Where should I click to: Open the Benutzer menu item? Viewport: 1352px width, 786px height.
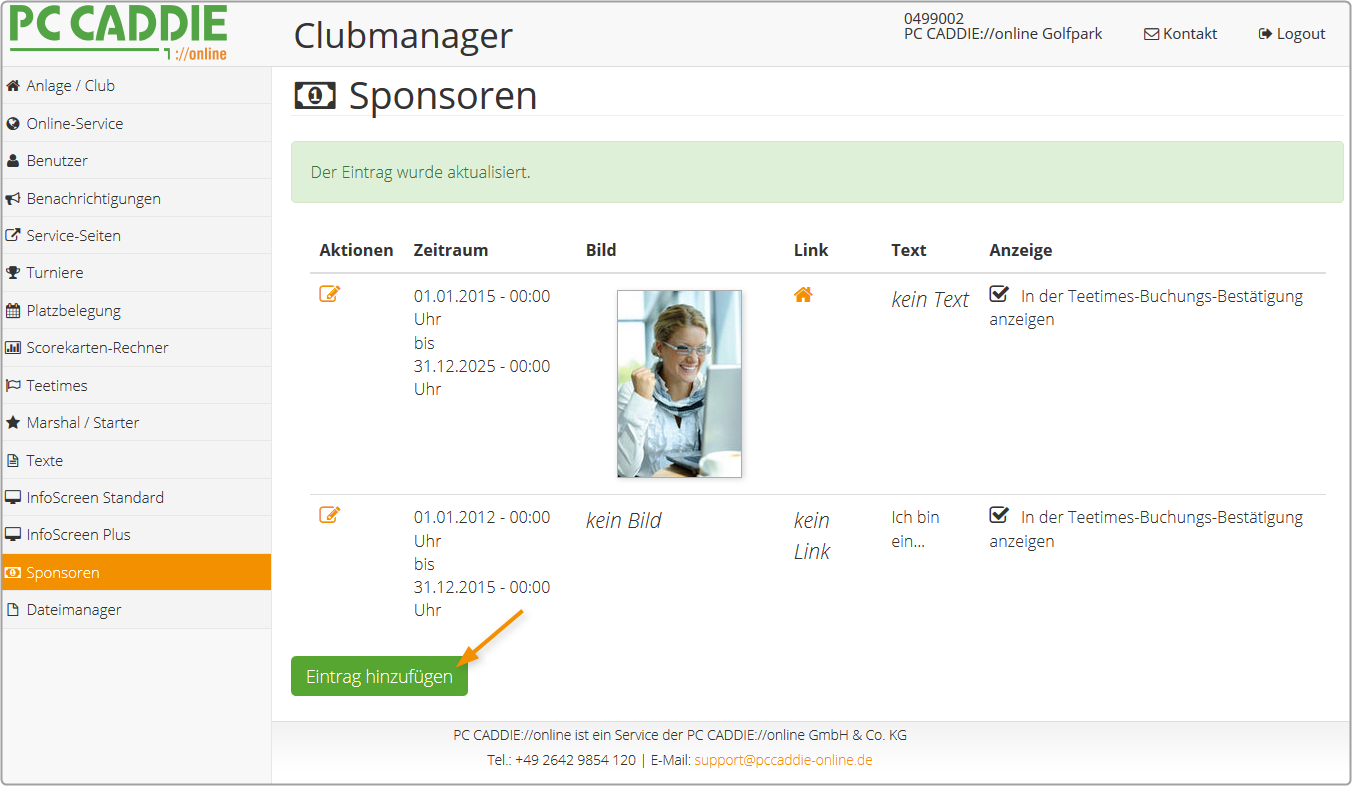(x=136, y=161)
